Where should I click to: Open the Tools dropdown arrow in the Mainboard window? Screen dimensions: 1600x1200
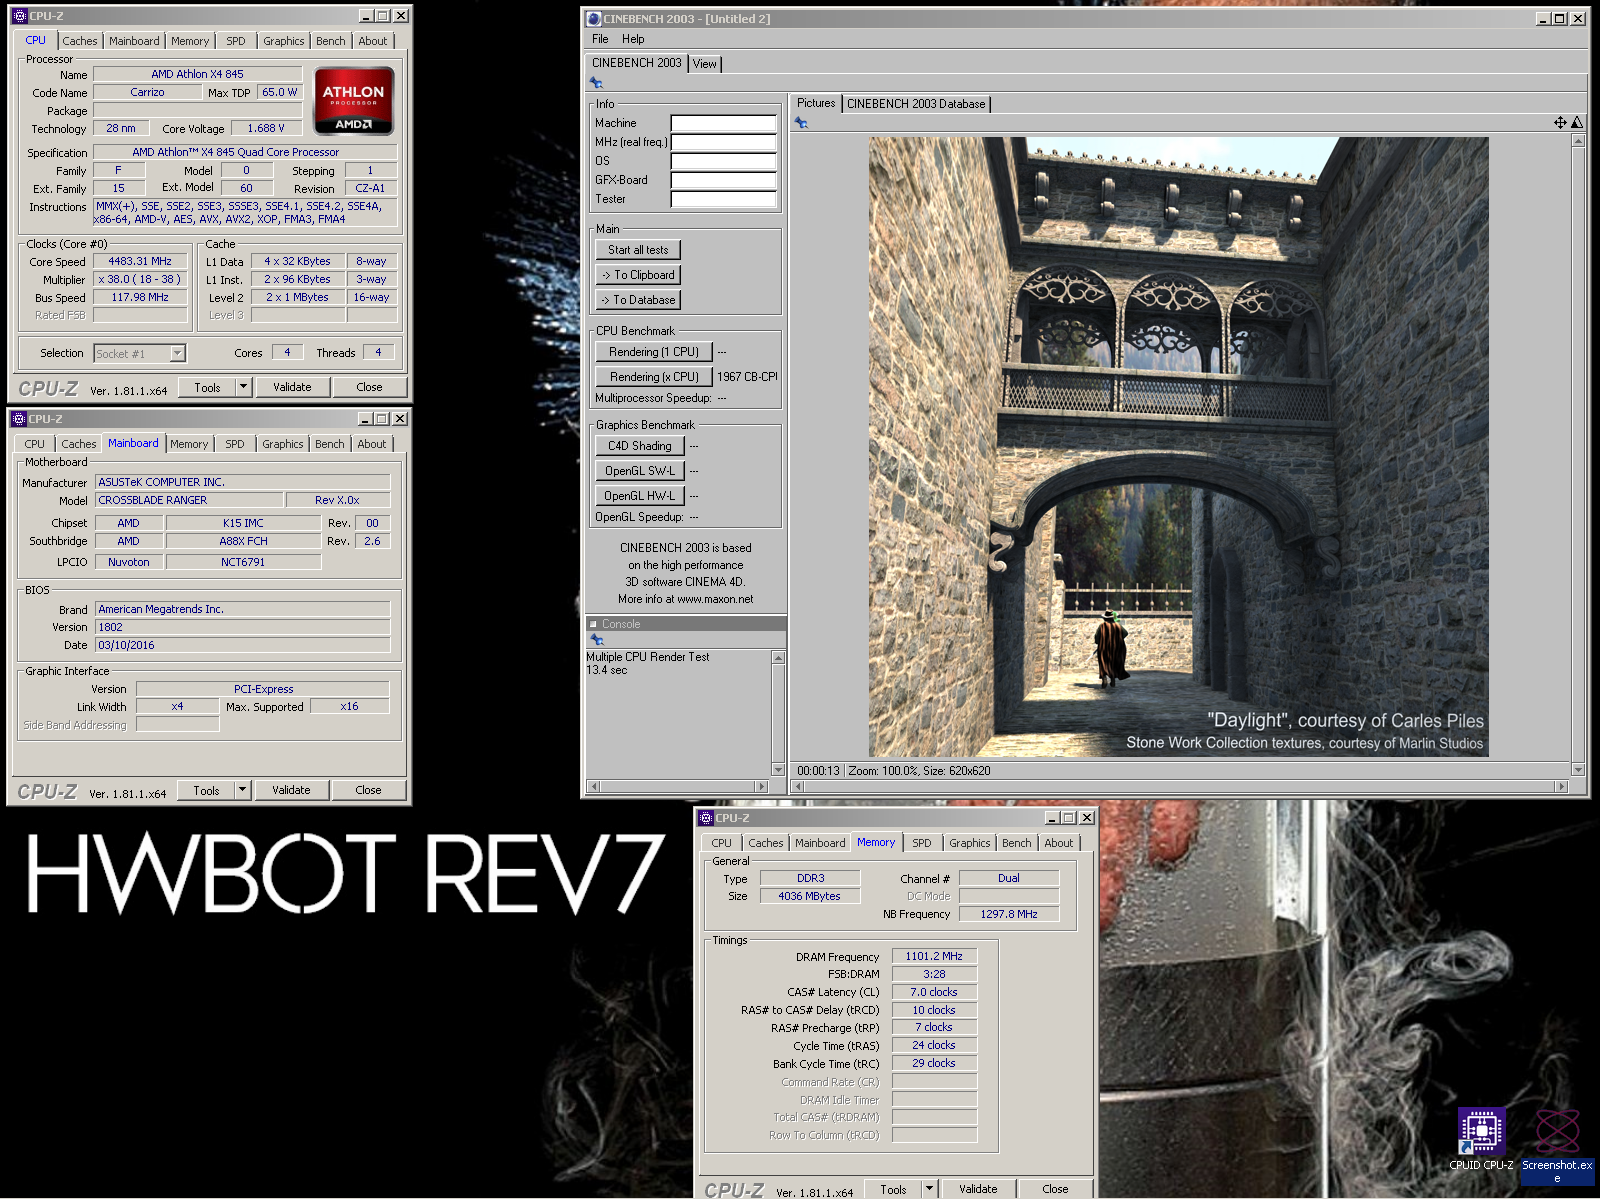point(242,790)
